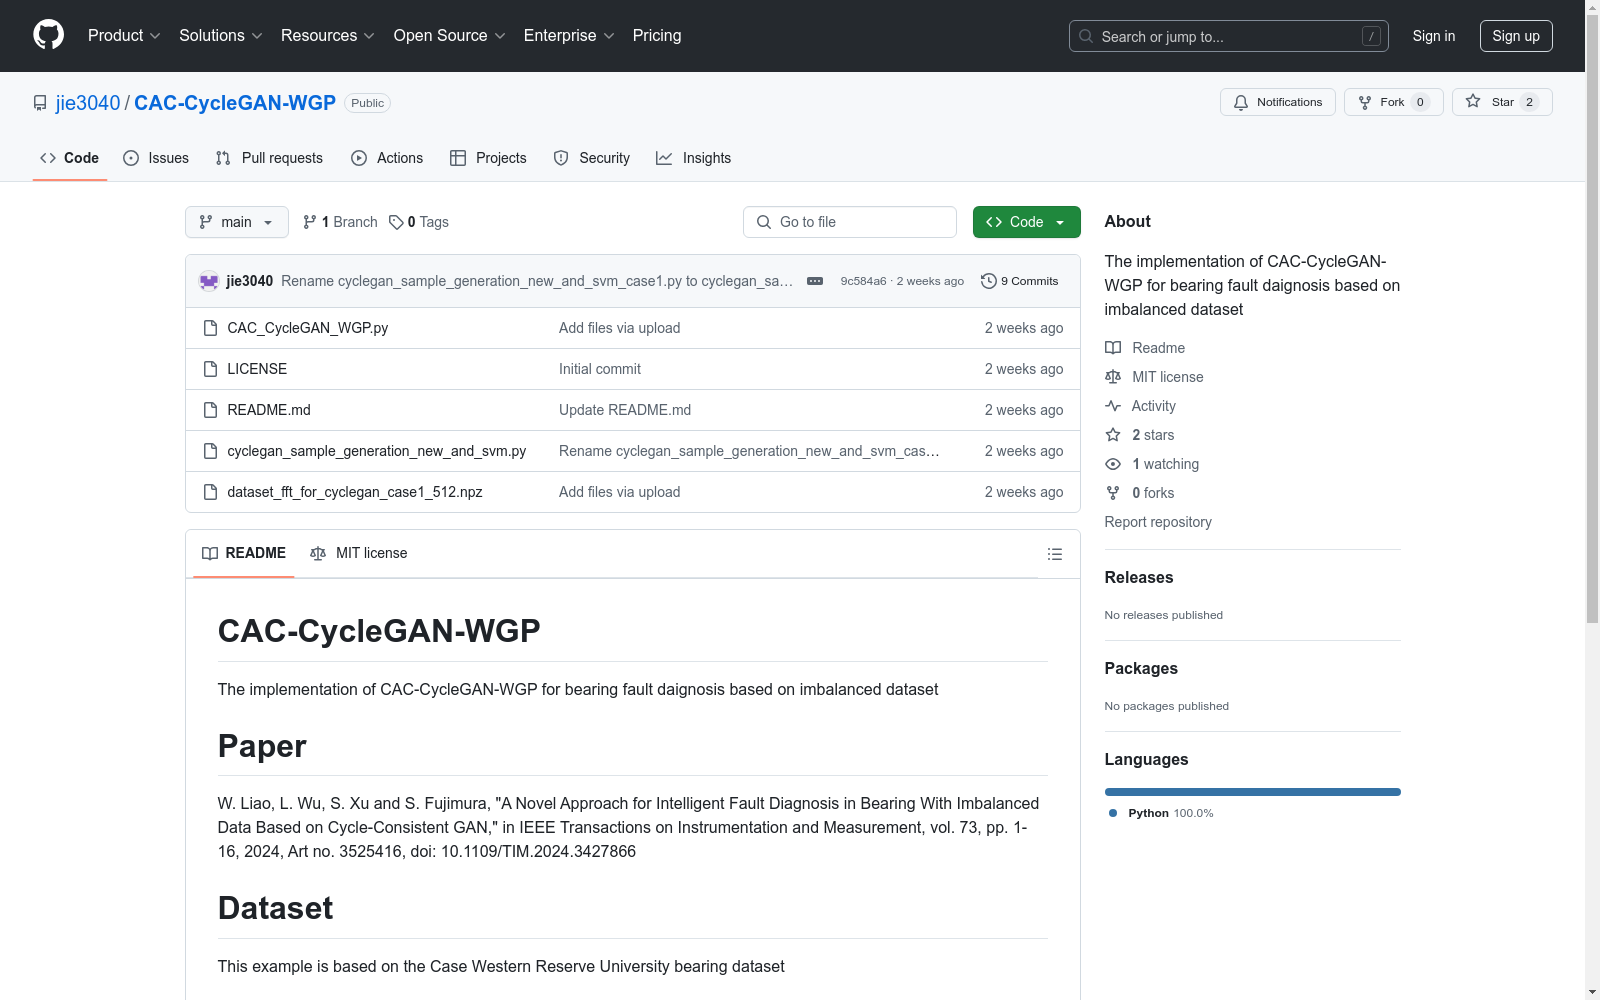
Task: Click the Notifications bell icon
Action: 1241,102
